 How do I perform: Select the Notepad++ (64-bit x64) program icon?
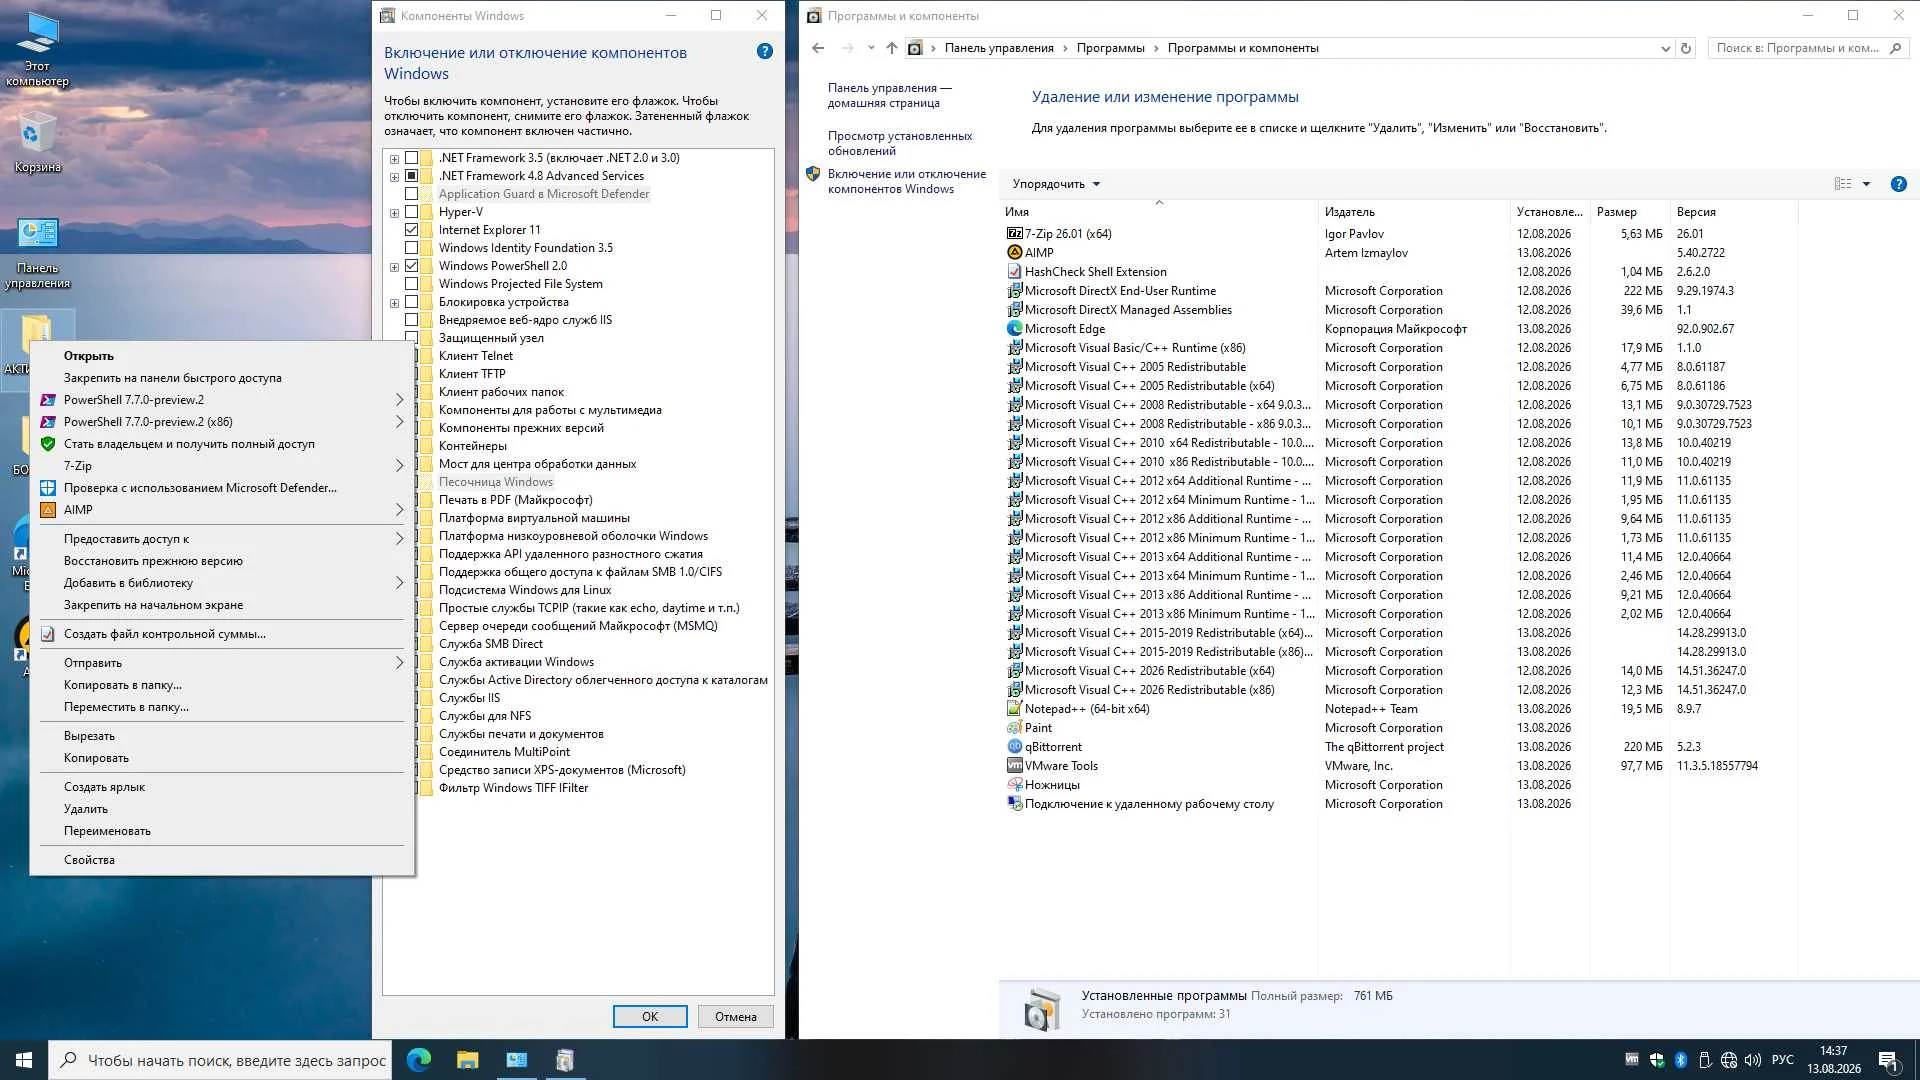1014,709
